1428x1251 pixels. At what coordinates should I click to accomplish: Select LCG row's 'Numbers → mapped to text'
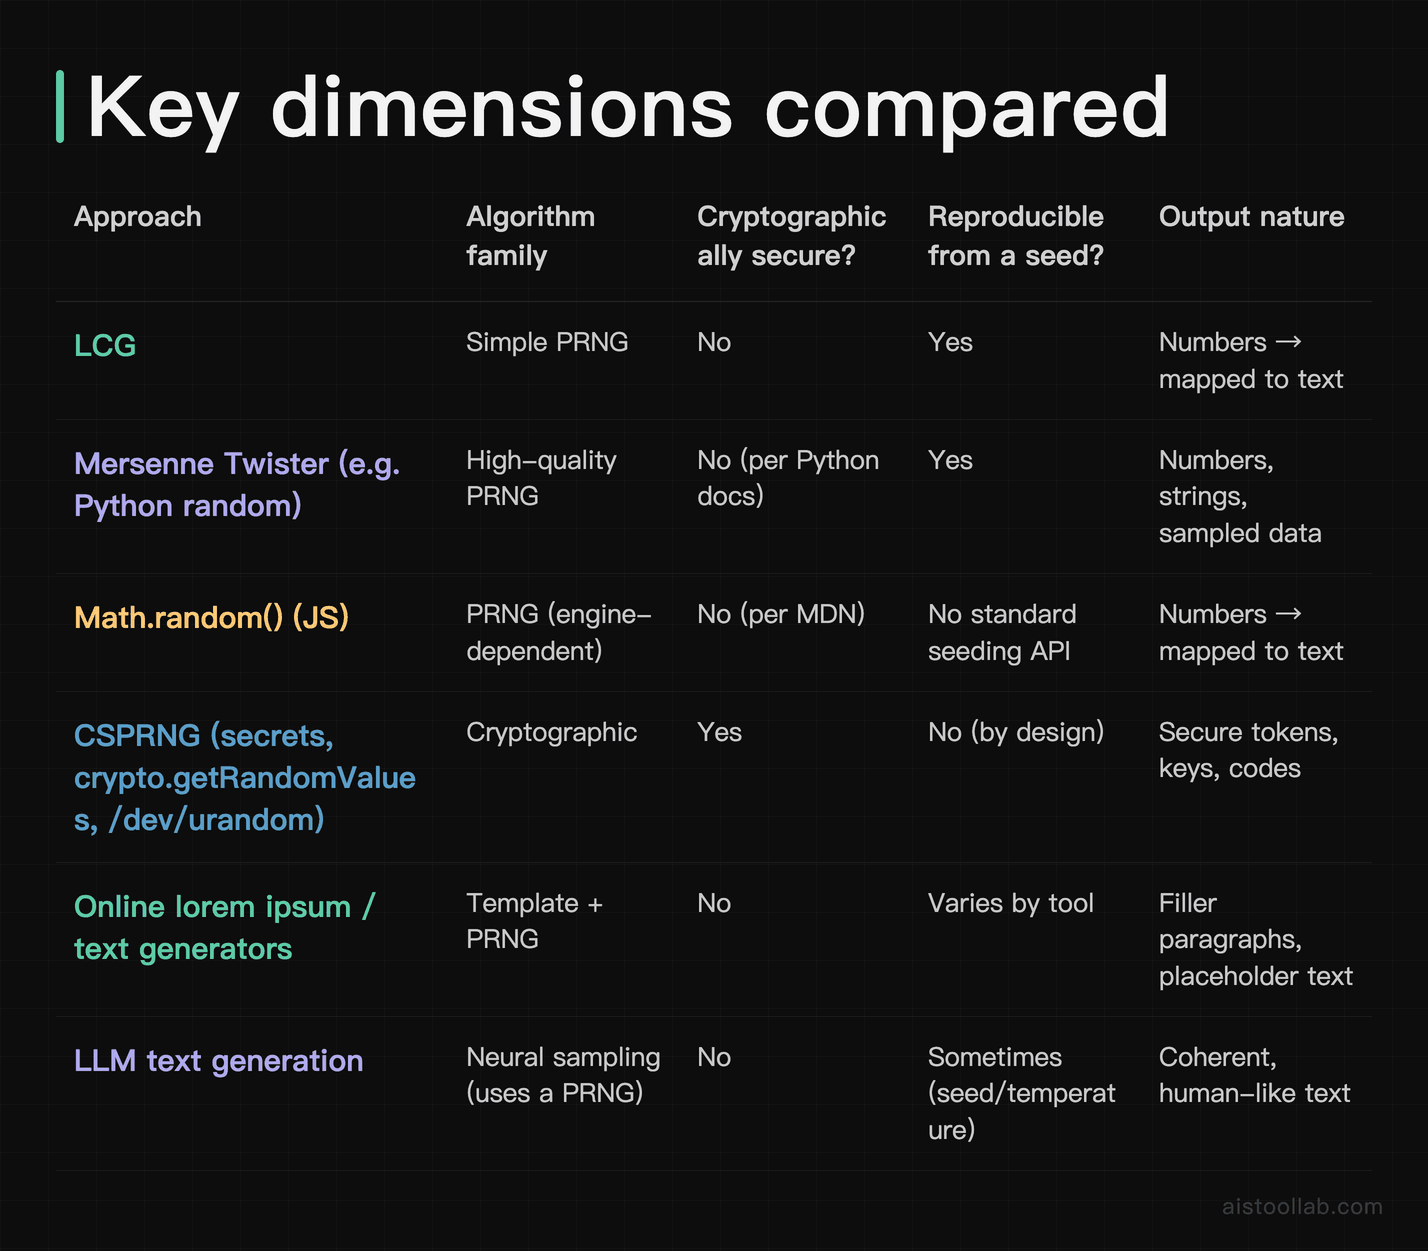(x=1251, y=361)
